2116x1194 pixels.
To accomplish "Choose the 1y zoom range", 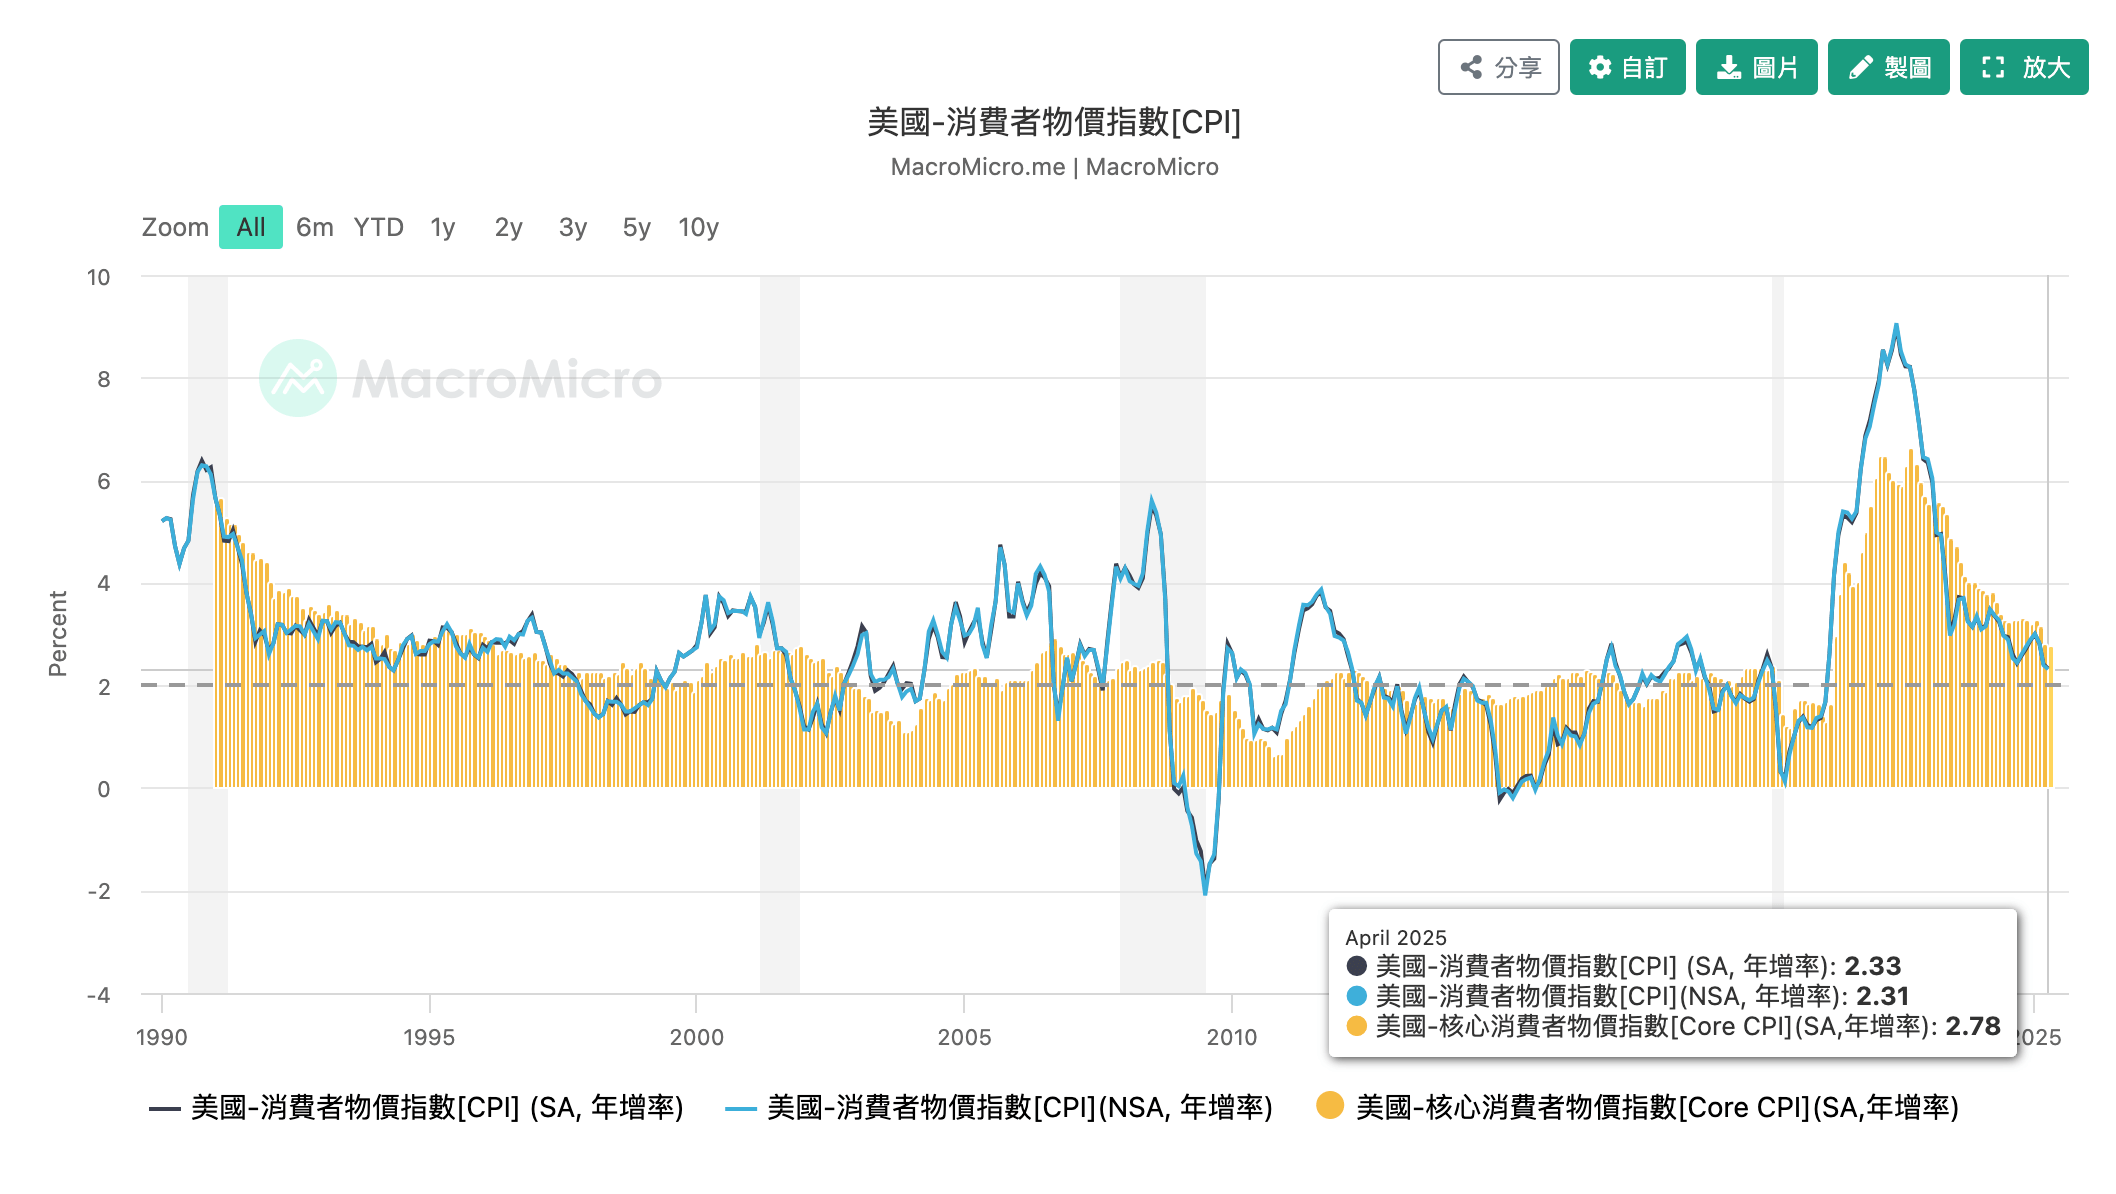I will (443, 227).
